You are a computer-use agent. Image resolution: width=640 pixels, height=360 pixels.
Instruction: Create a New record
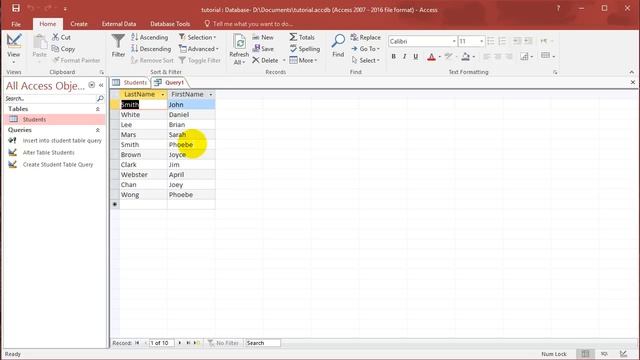(263, 37)
